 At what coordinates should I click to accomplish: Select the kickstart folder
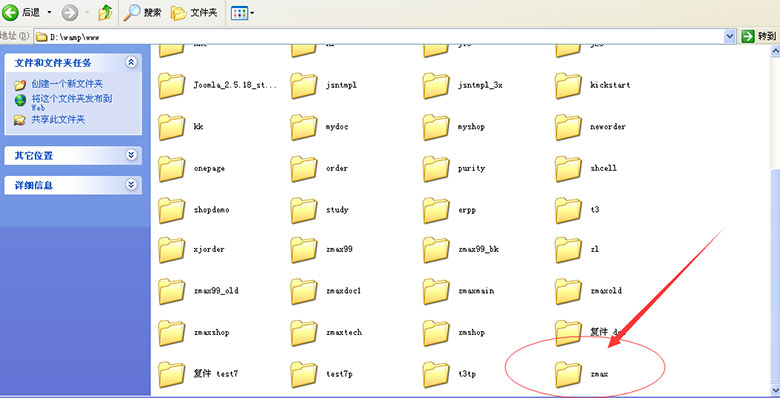(592, 85)
